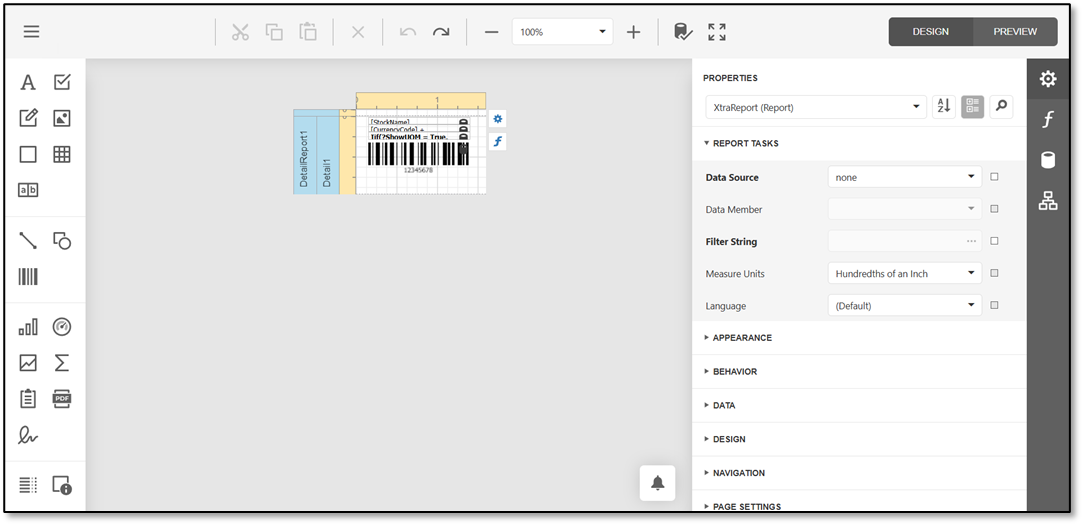Toggle full screen mode icon
The image size is (1084, 525).
[x=717, y=32]
